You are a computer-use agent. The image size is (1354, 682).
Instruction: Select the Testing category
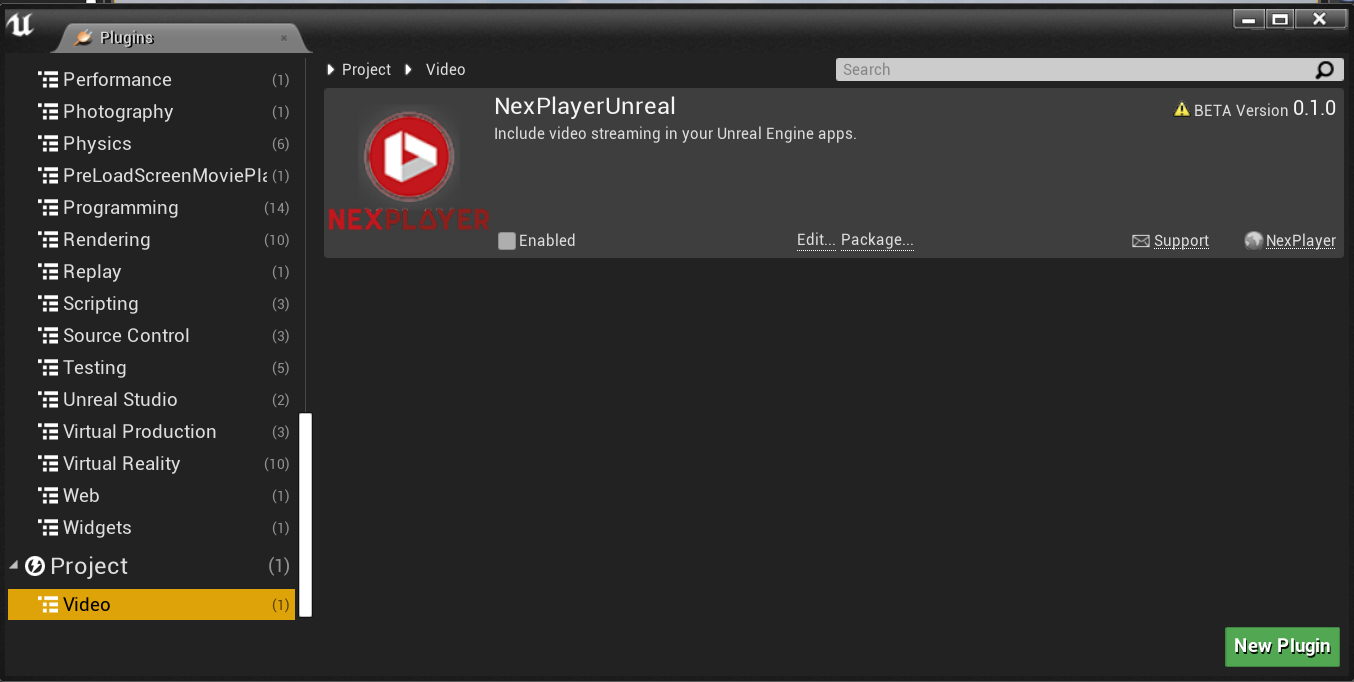click(x=151, y=368)
